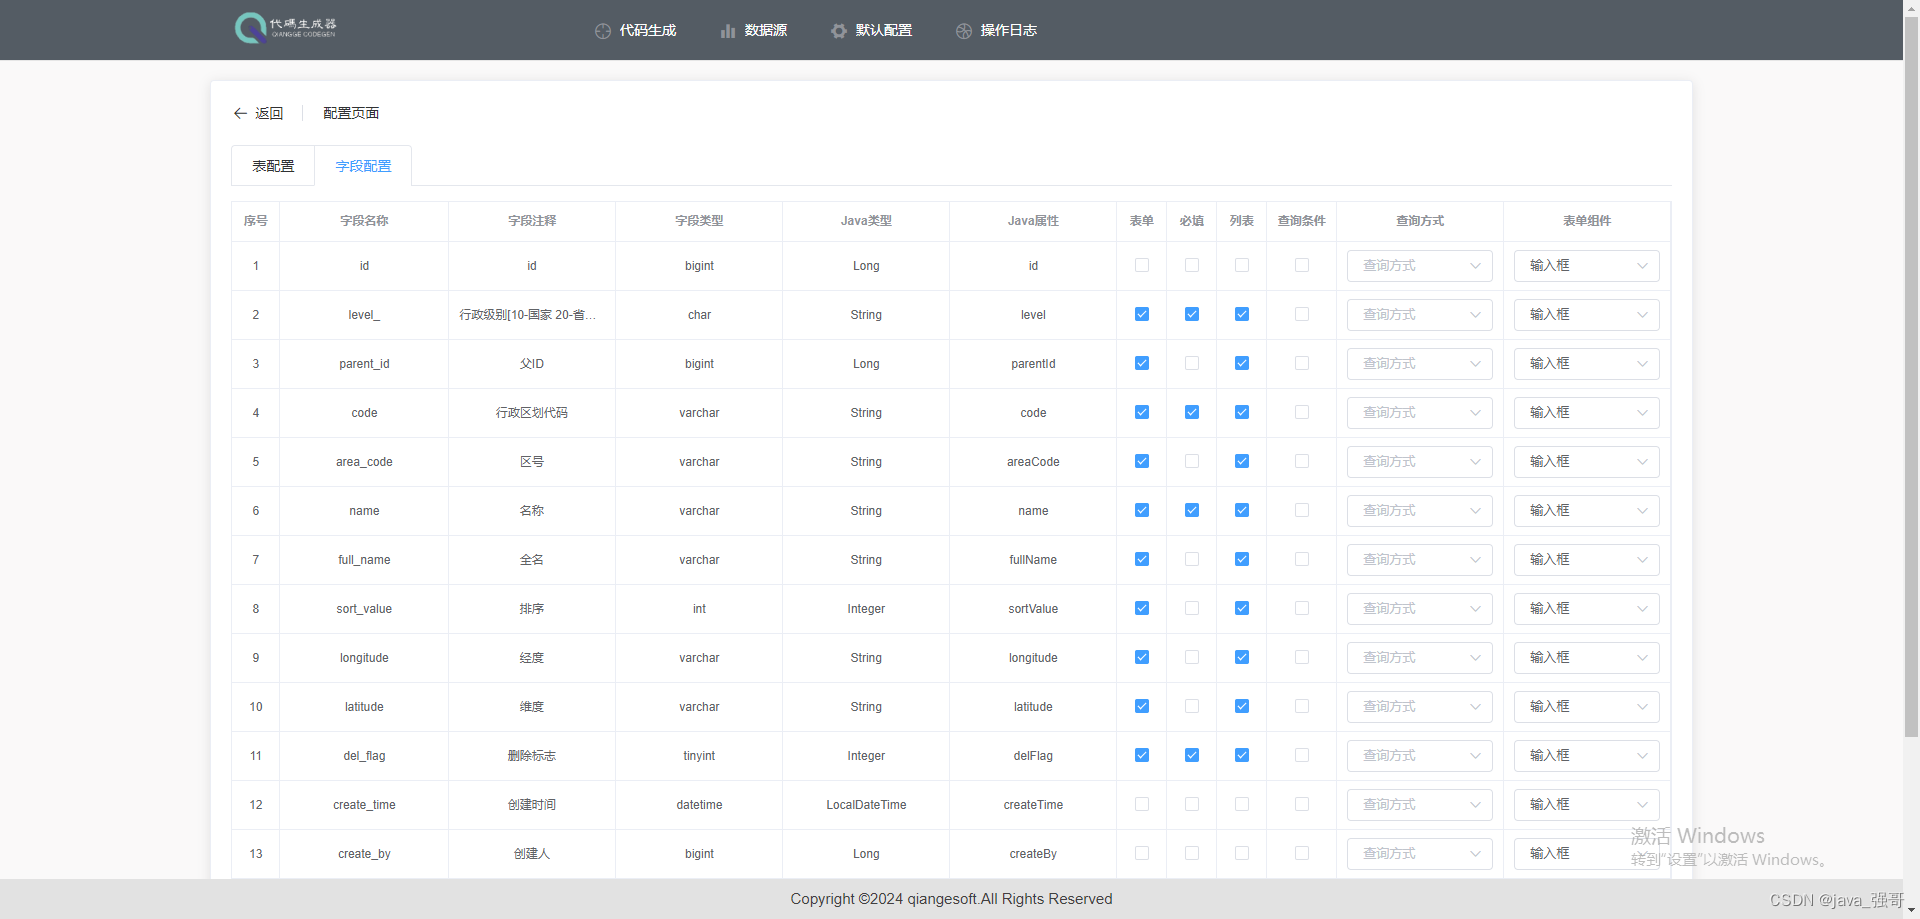The height and width of the screenshot is (919, 1920).
Task: Open 表单组件 dropdown for name row
Action: [x=1587, y=511]
